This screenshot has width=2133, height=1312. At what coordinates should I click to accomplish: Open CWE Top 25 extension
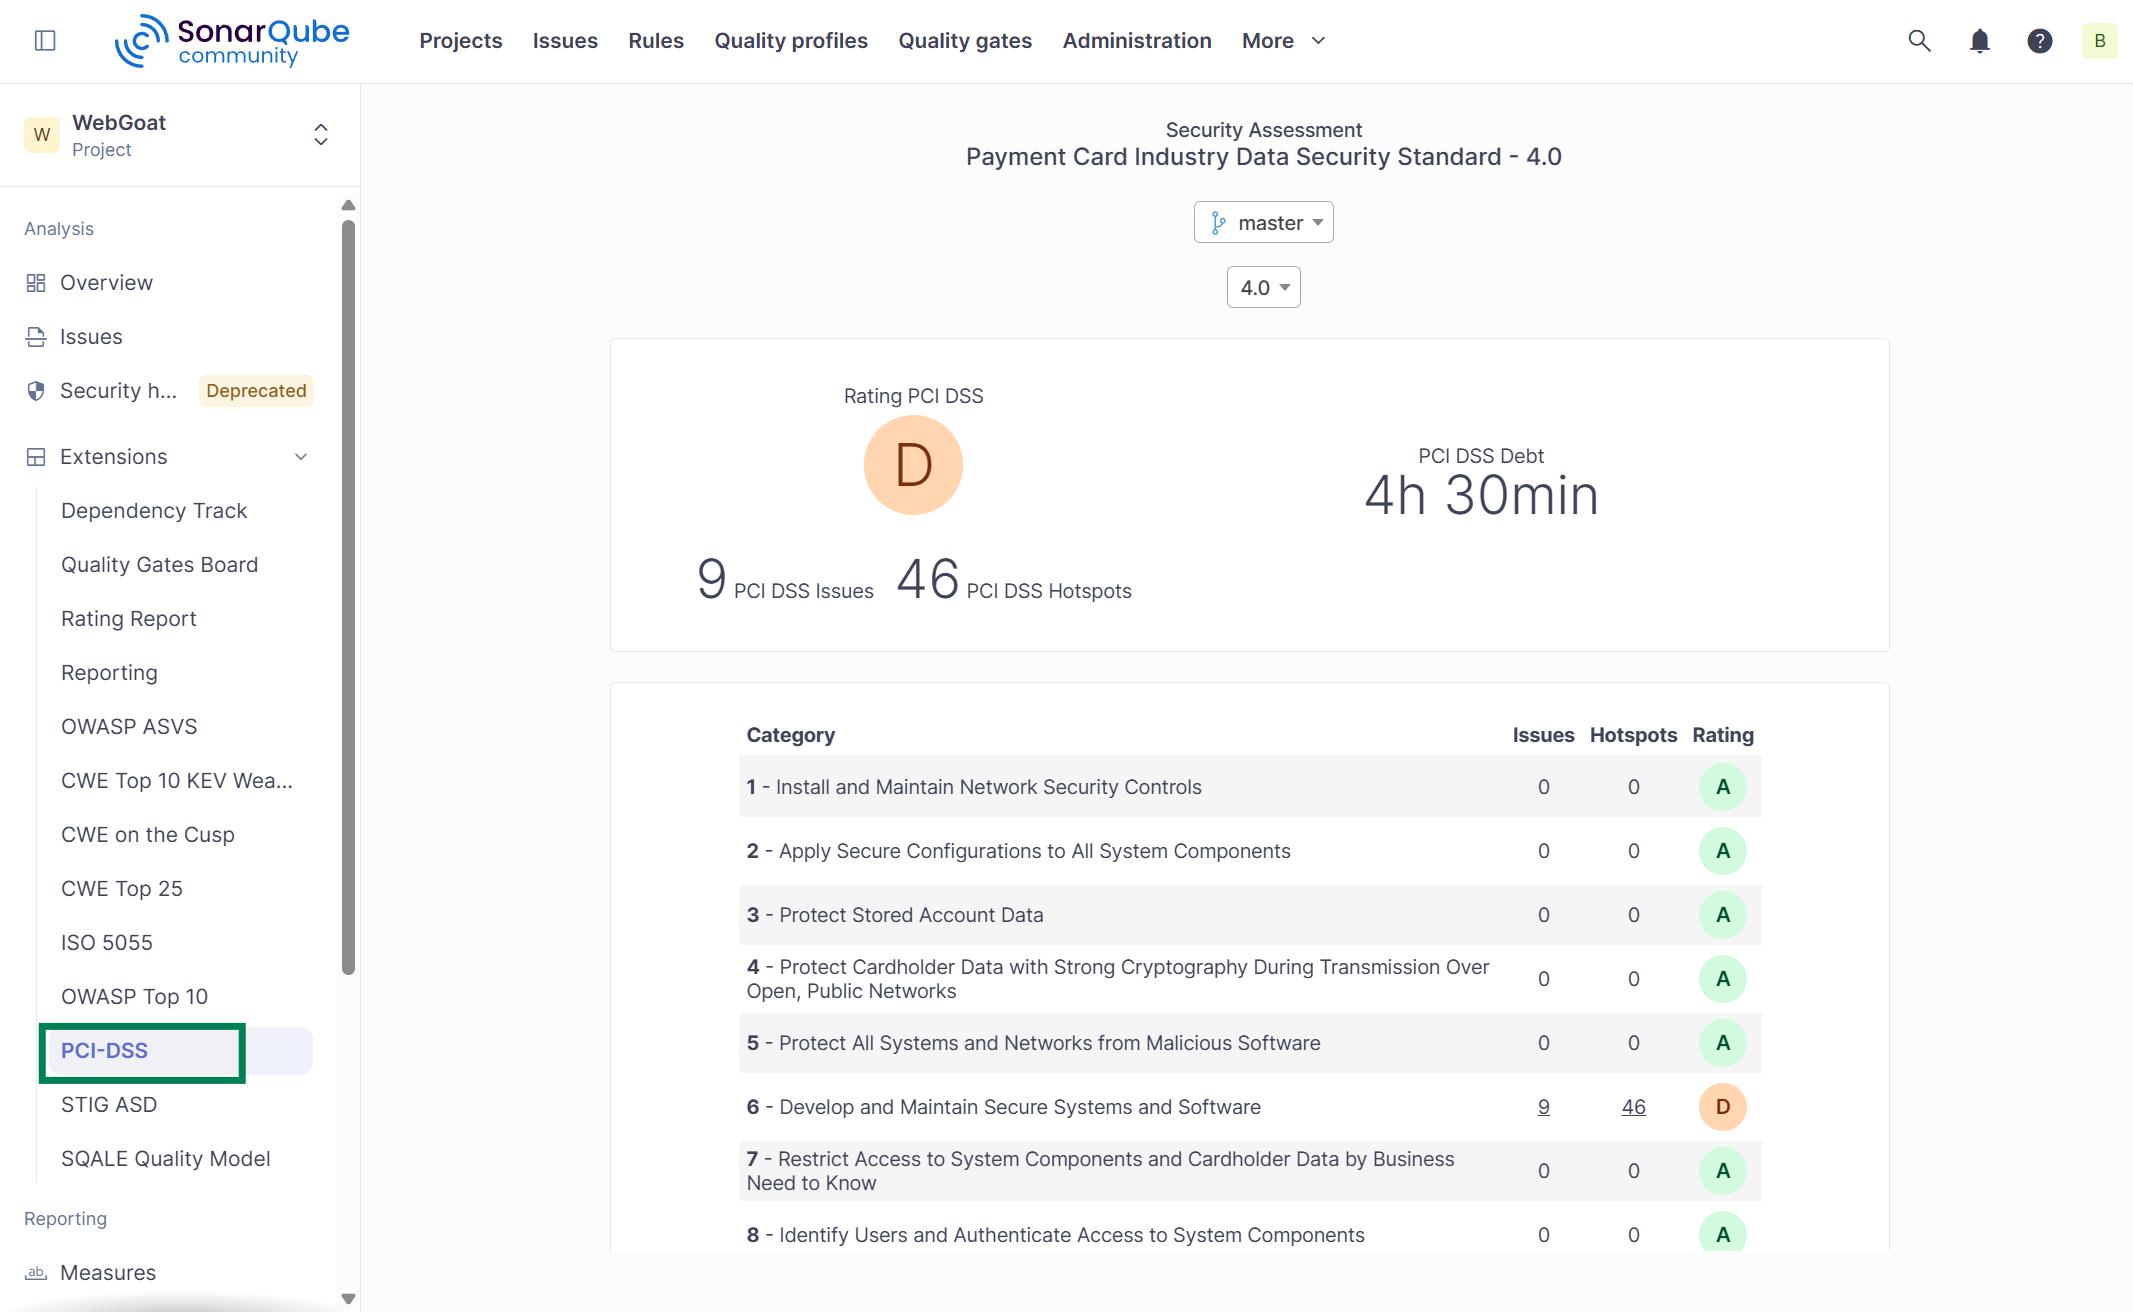coord(122,889)
